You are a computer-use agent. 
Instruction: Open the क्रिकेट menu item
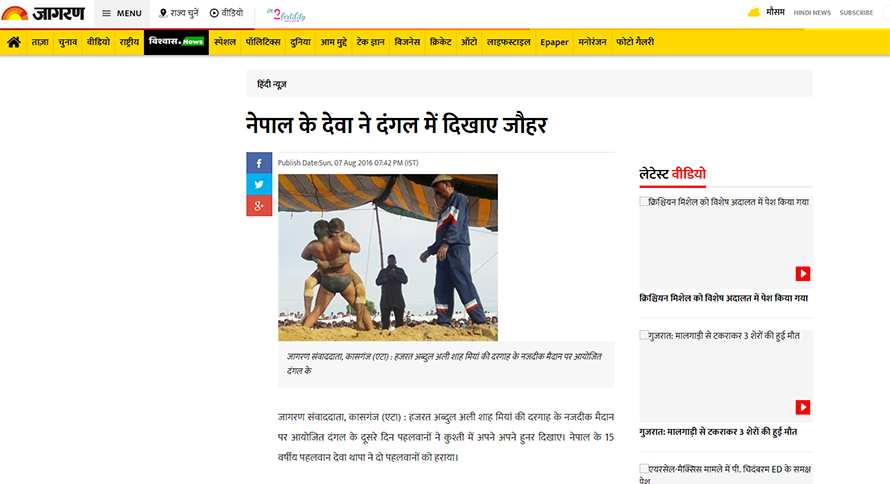pyautogui.click(x=440, y=42)
